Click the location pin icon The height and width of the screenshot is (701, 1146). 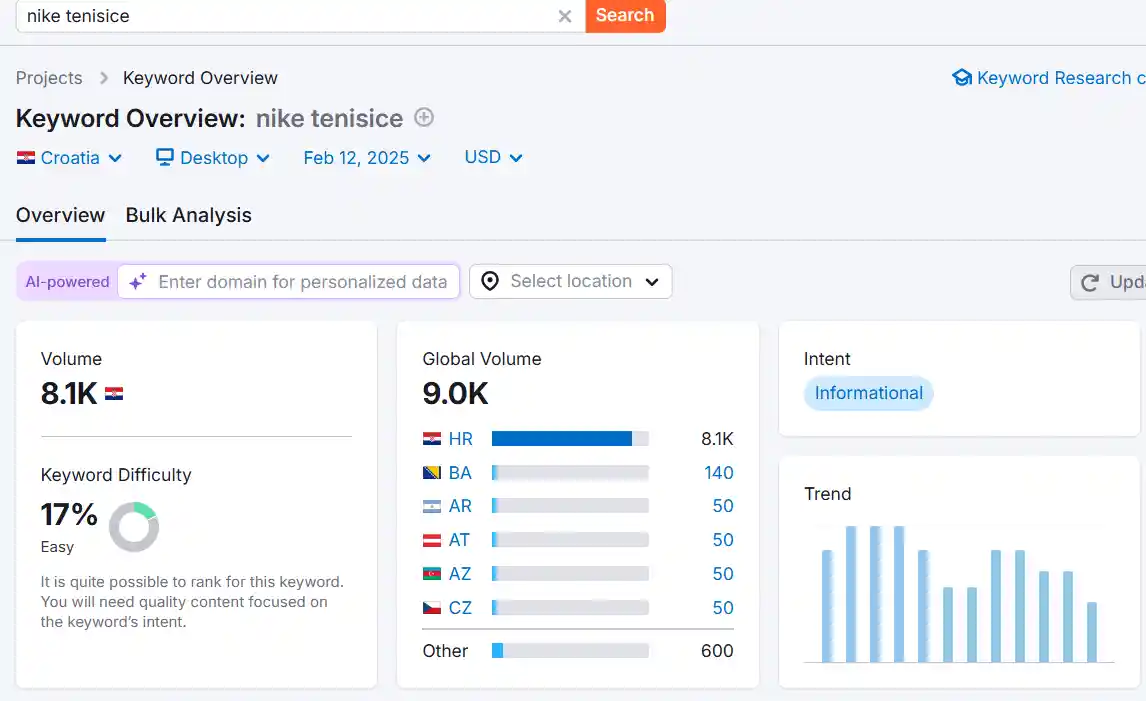click(490, 282)
